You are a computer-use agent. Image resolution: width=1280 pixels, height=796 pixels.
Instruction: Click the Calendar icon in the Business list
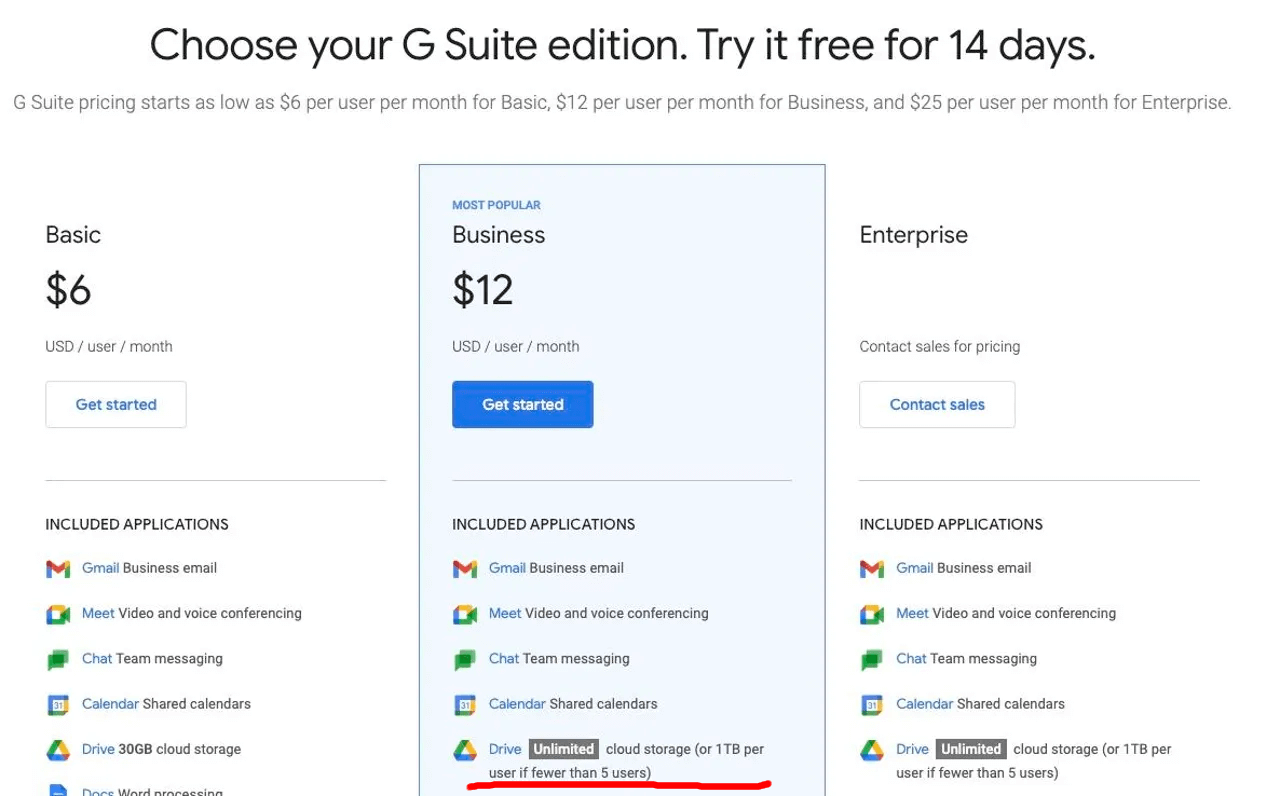coord(465,705)
